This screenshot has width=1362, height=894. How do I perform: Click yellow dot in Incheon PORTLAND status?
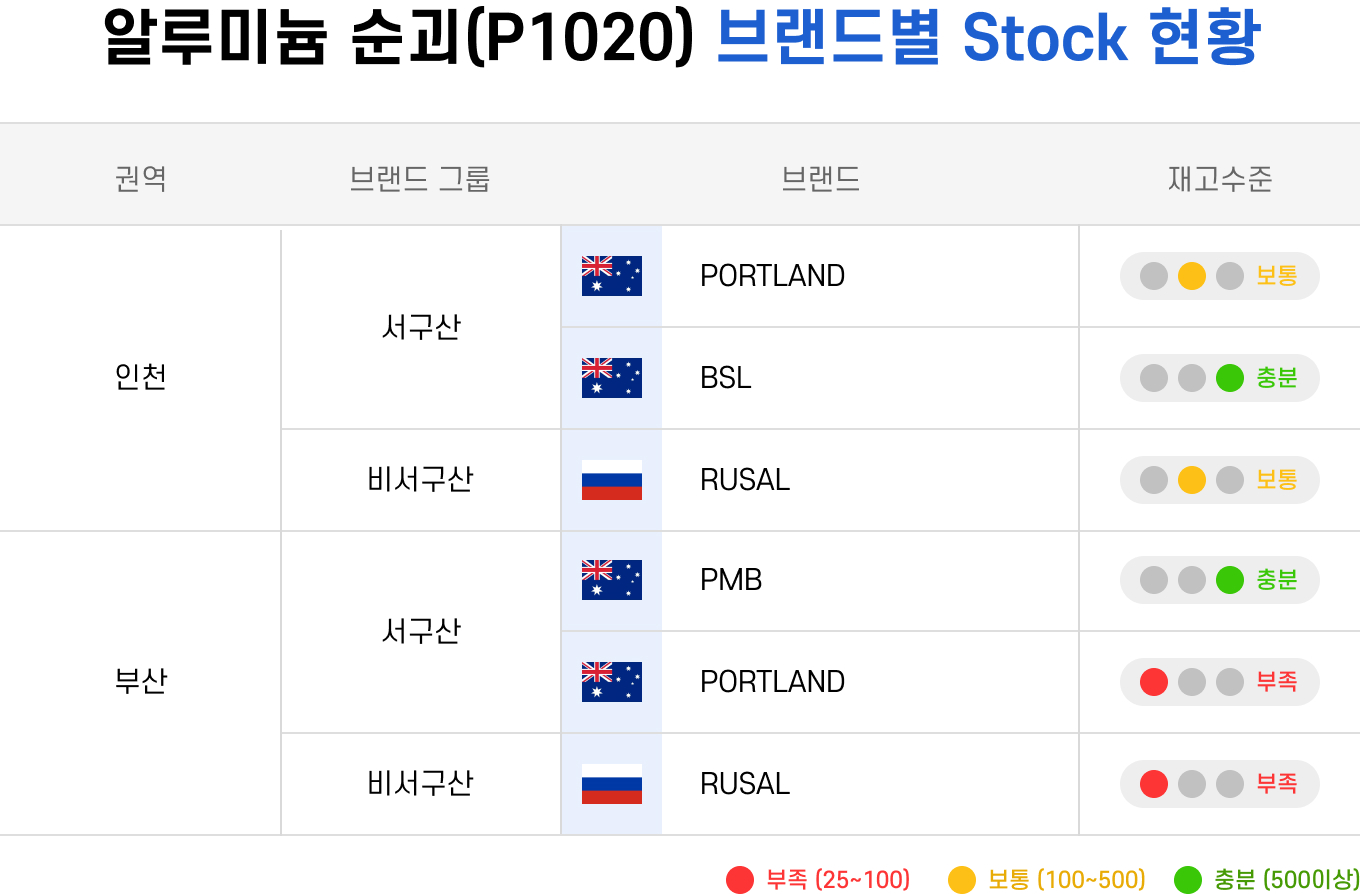[1192, 276]
